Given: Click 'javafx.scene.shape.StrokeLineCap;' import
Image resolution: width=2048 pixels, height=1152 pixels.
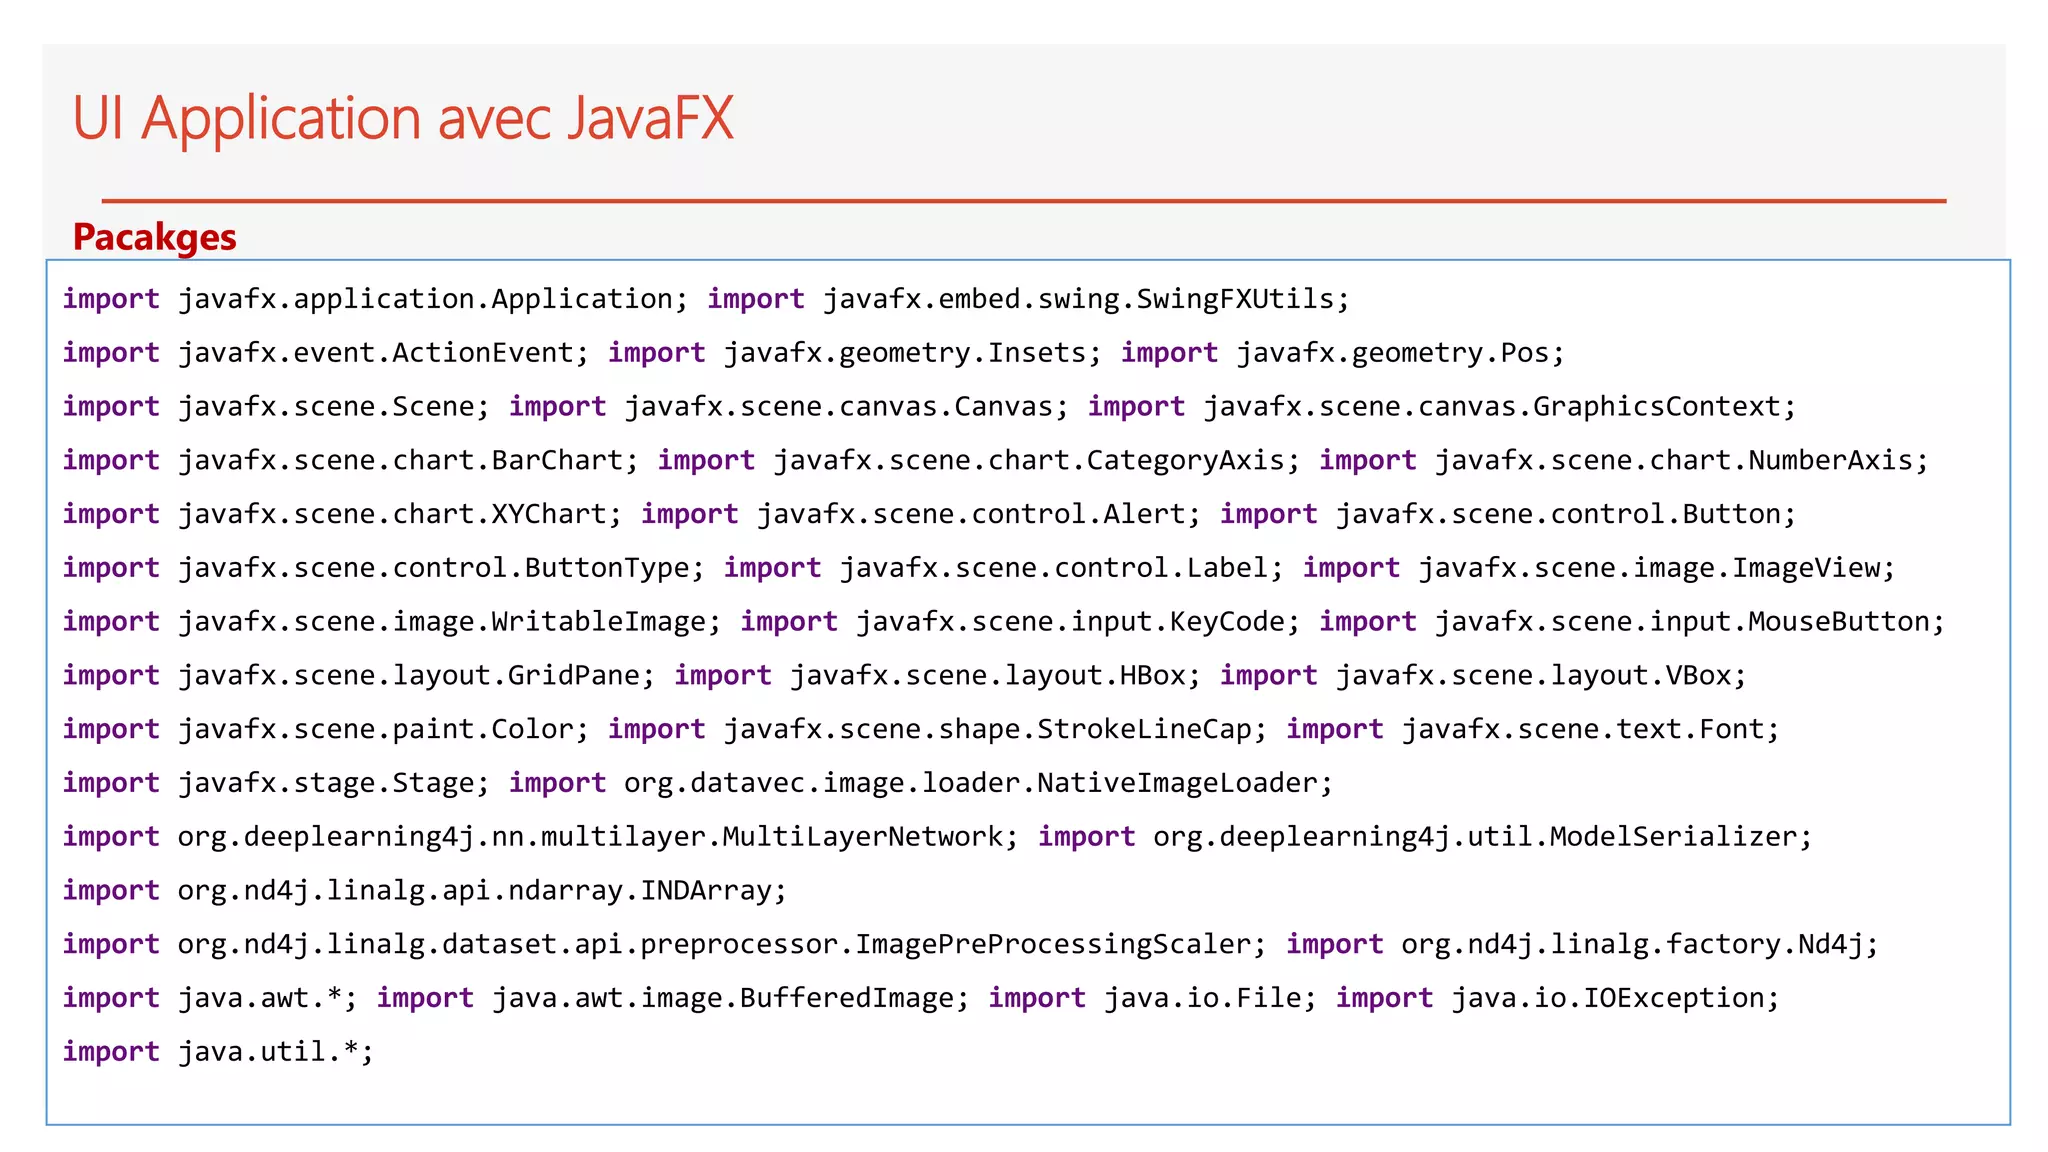Looking at the screenshot, I should (x=996, y=731).
